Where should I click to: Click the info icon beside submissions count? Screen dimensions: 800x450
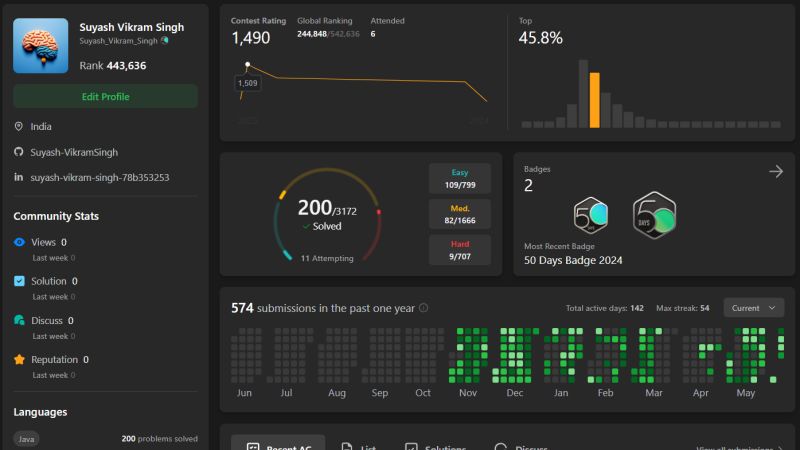[423, 308]
